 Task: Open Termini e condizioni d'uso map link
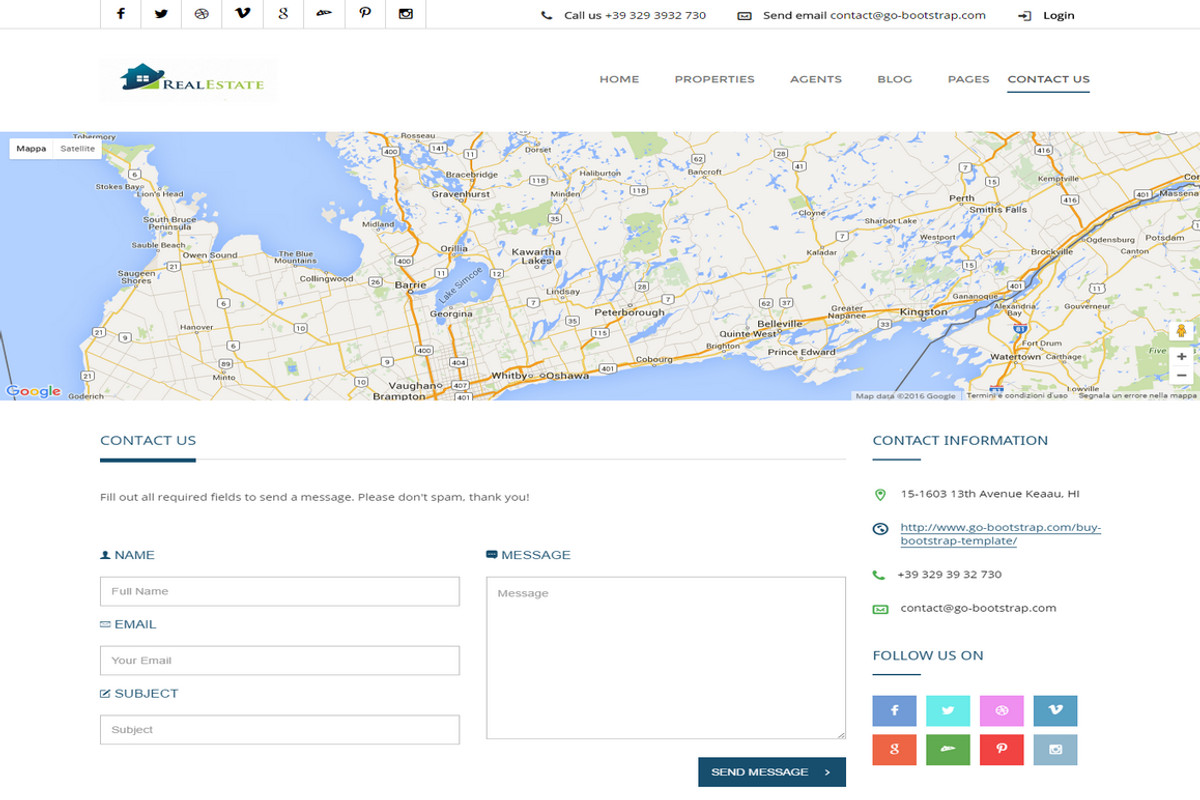click(1016, 396)
